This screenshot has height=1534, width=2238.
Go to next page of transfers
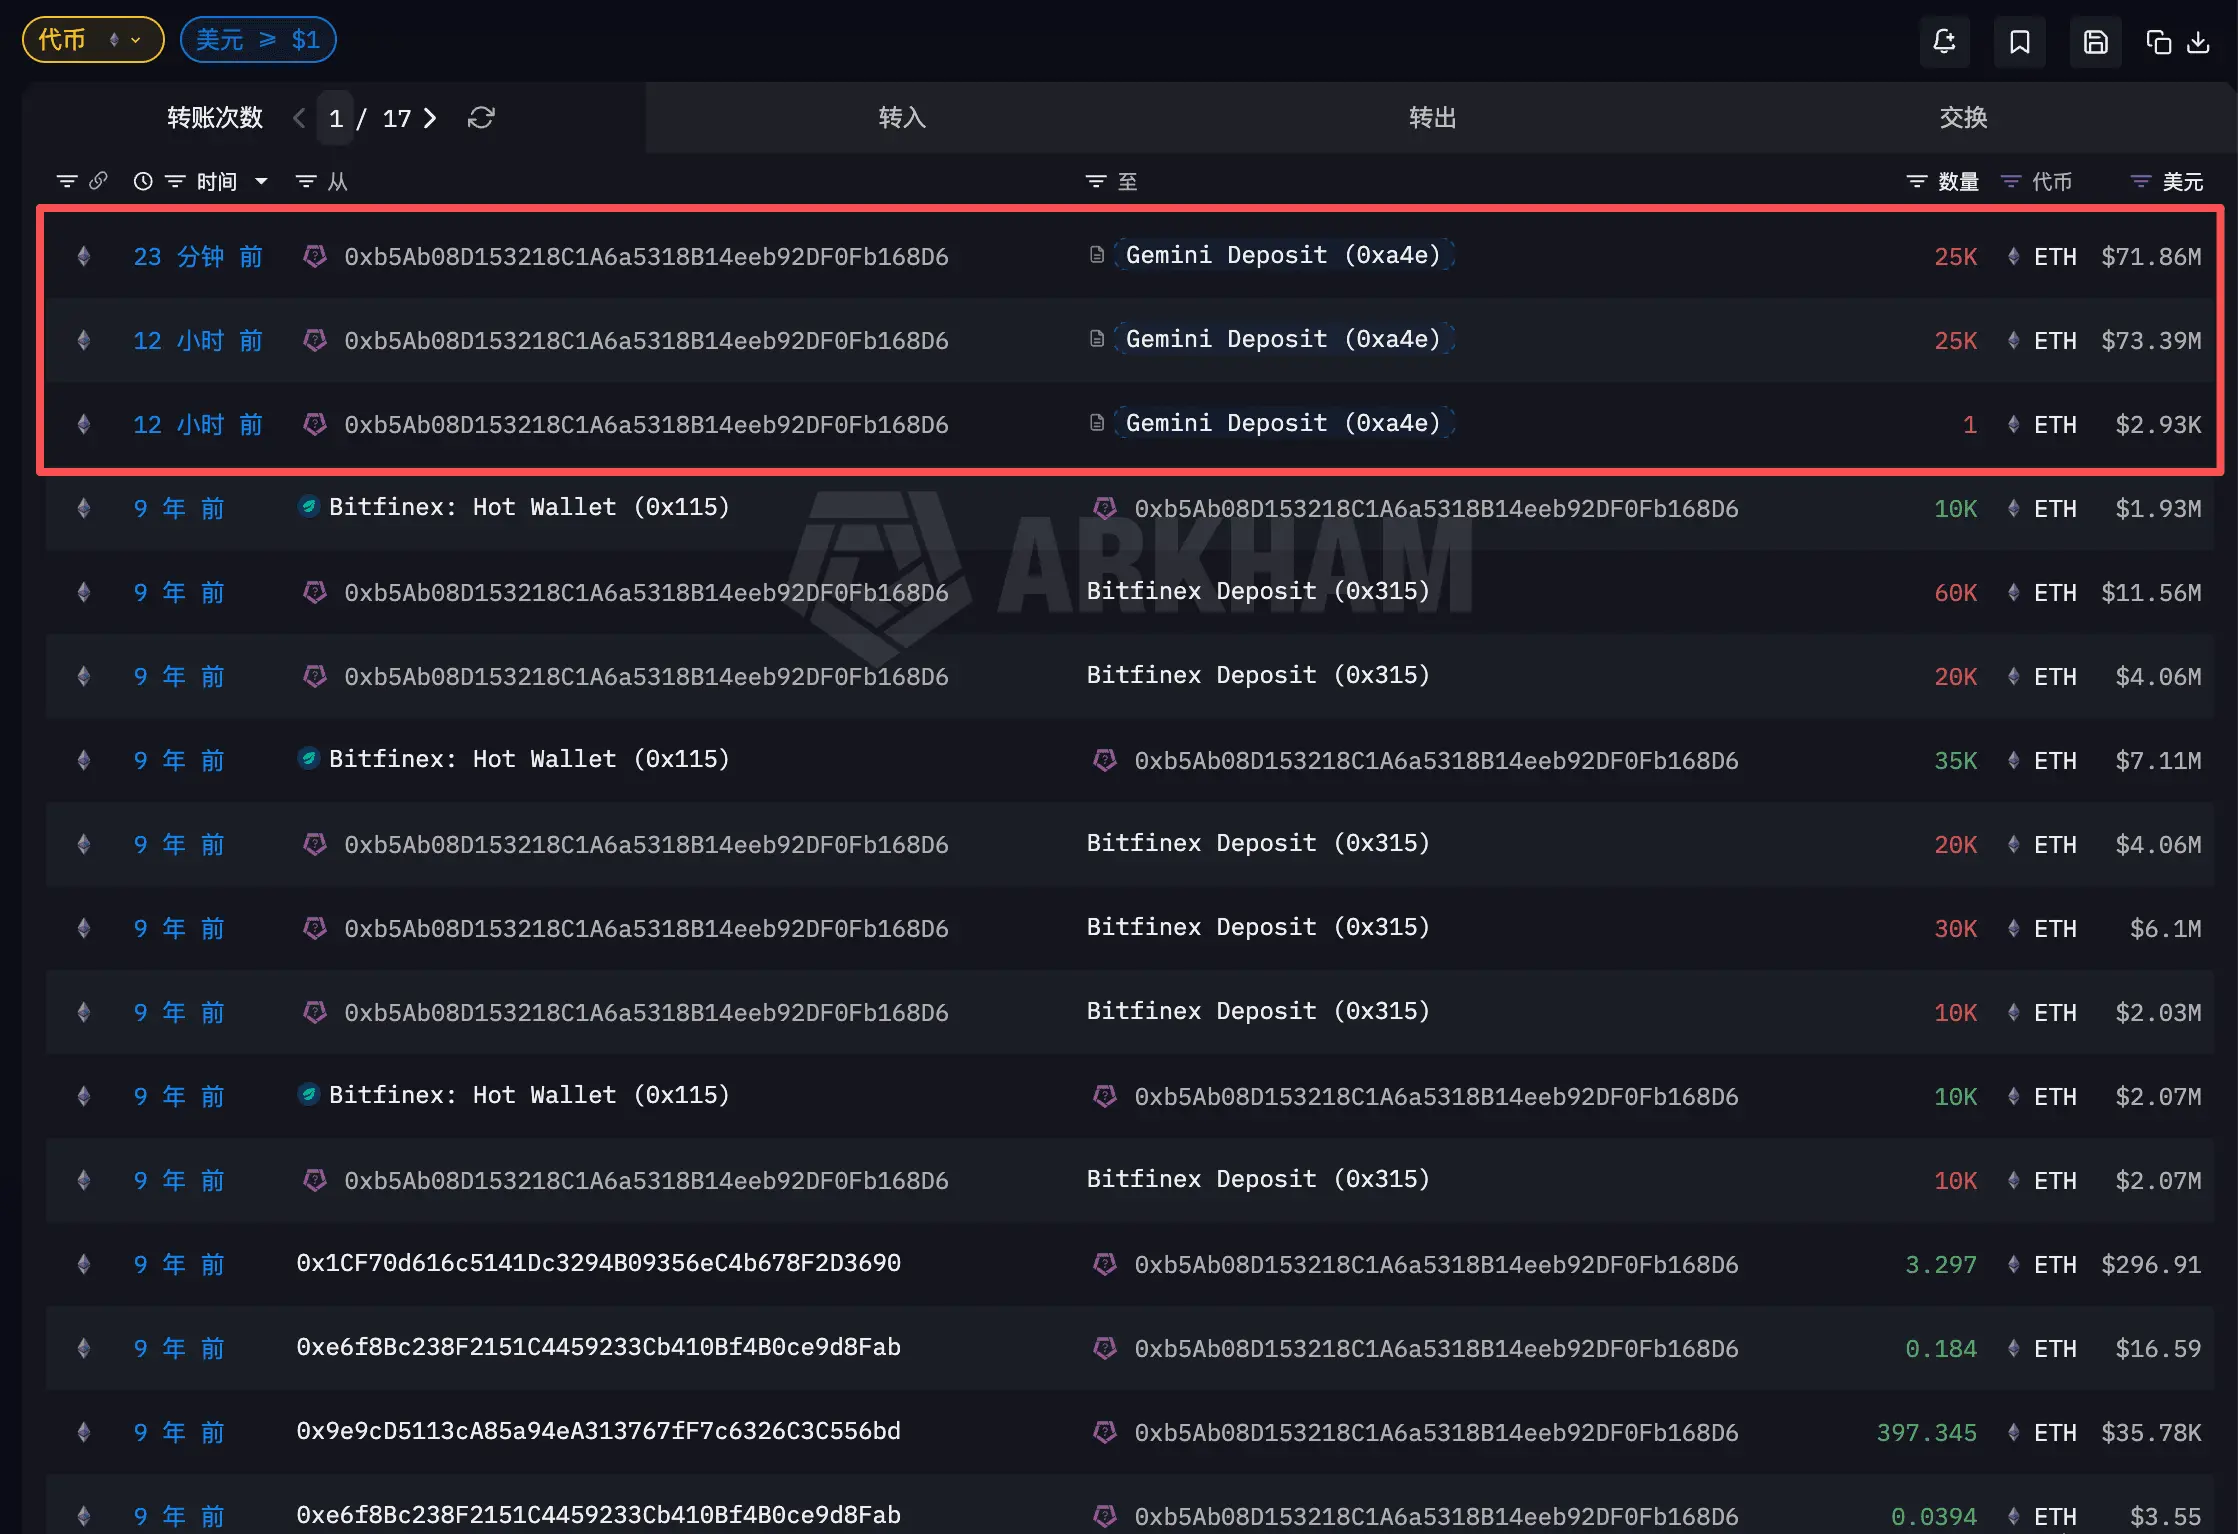pyautogui.click(x=431, y=118)
